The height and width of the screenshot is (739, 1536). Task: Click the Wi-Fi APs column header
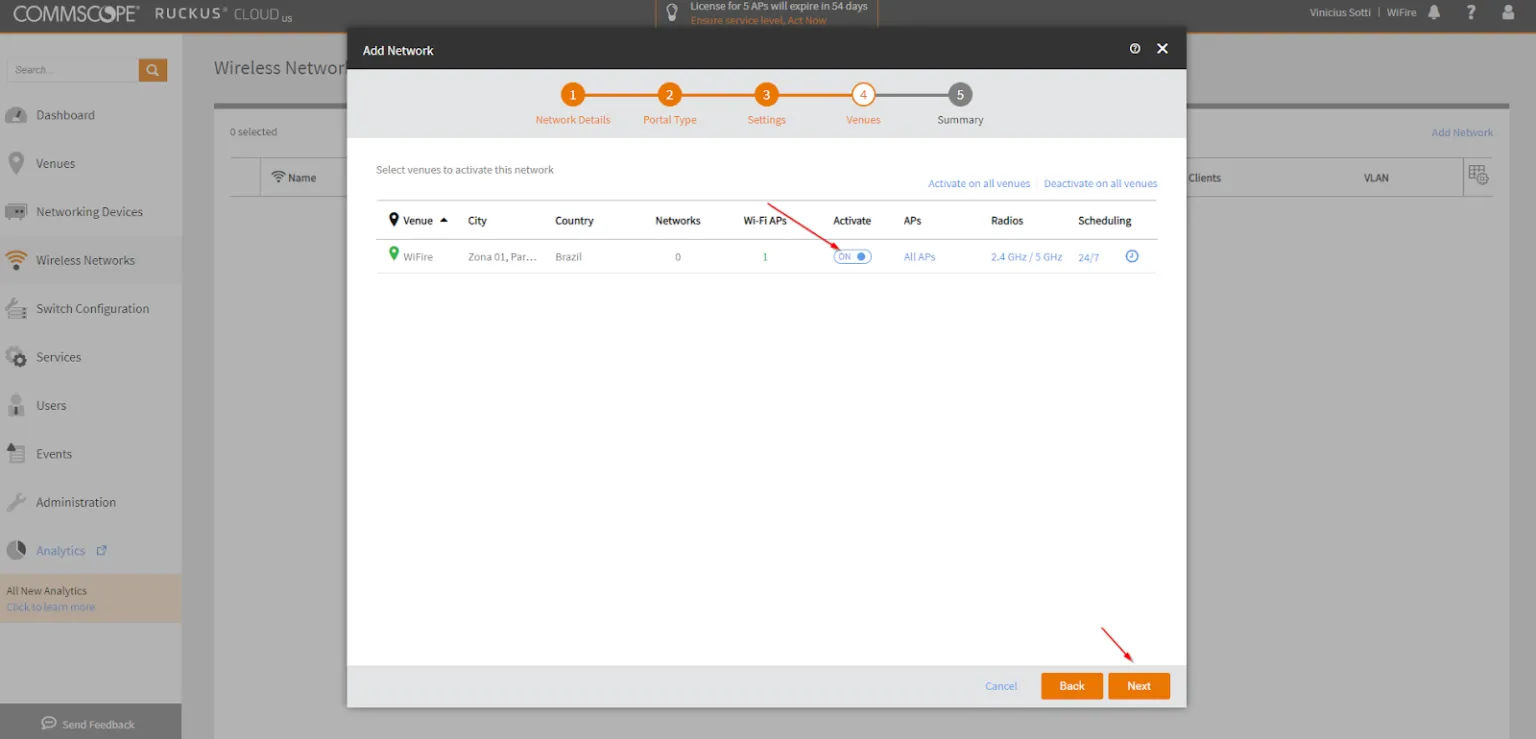coord(765,221)
